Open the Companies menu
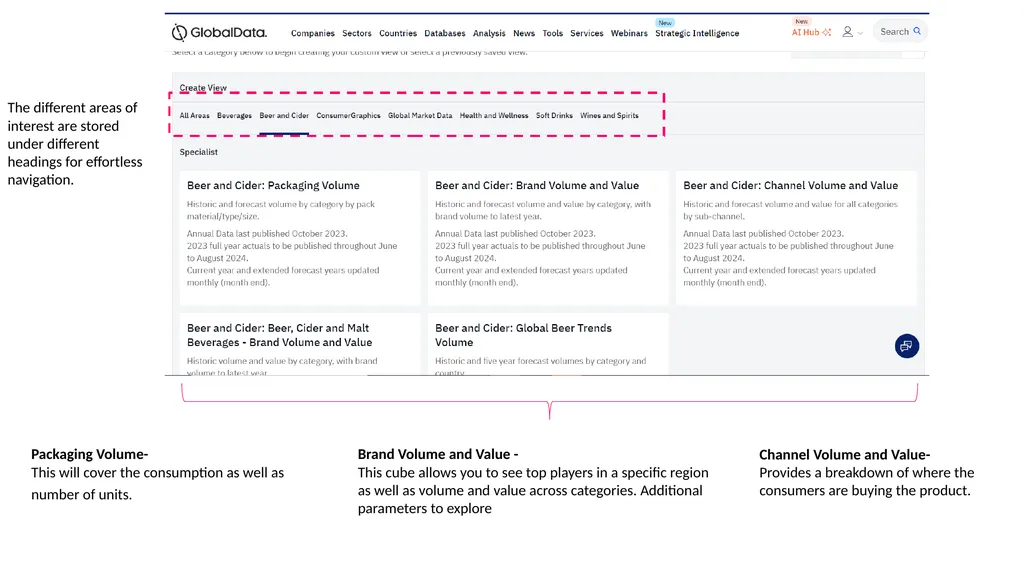 coord(313,33)
